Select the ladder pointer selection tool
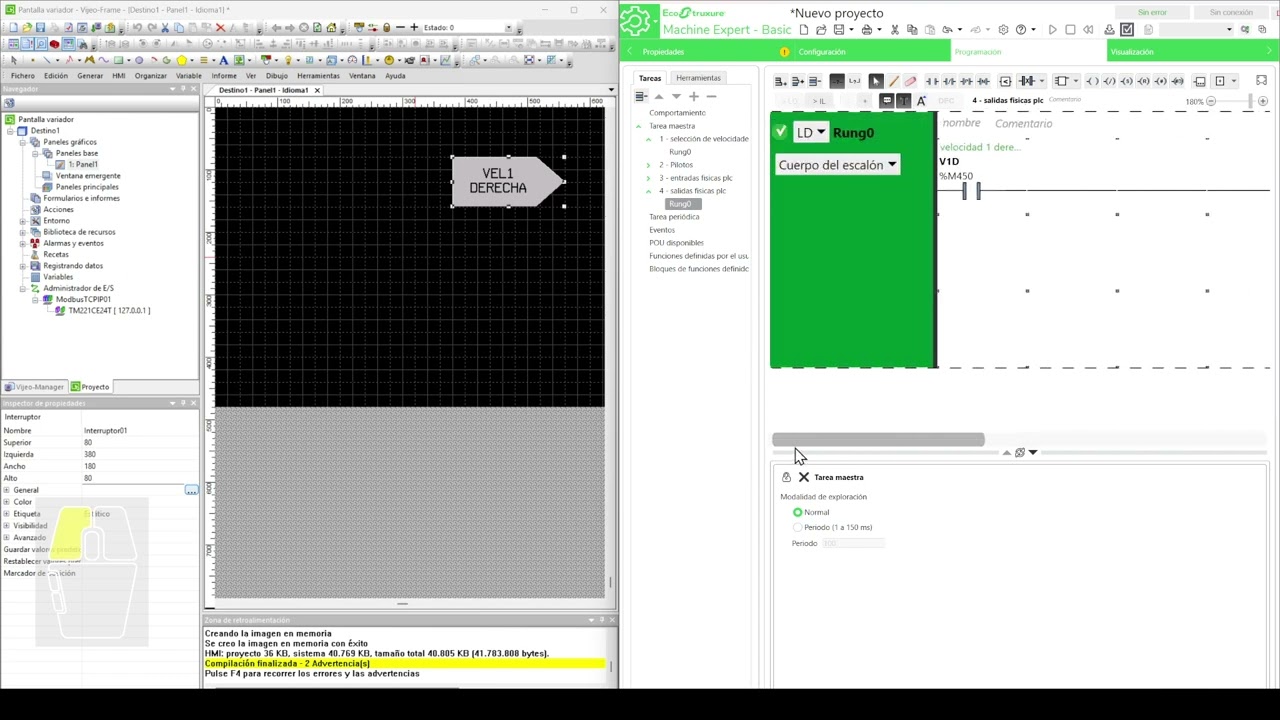 pyautogui.click(x=876, y=81)
